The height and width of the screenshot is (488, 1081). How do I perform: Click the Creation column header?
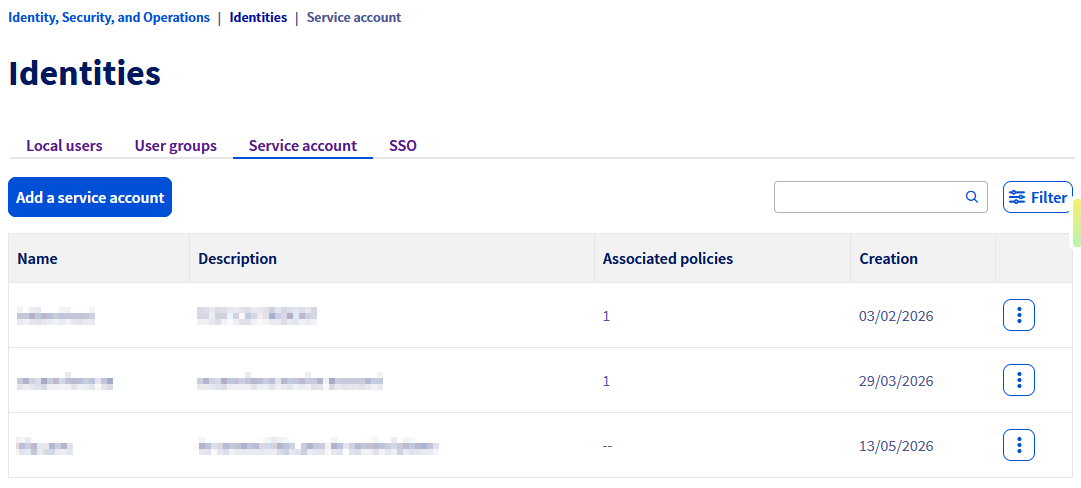click(x=922, y=258)
